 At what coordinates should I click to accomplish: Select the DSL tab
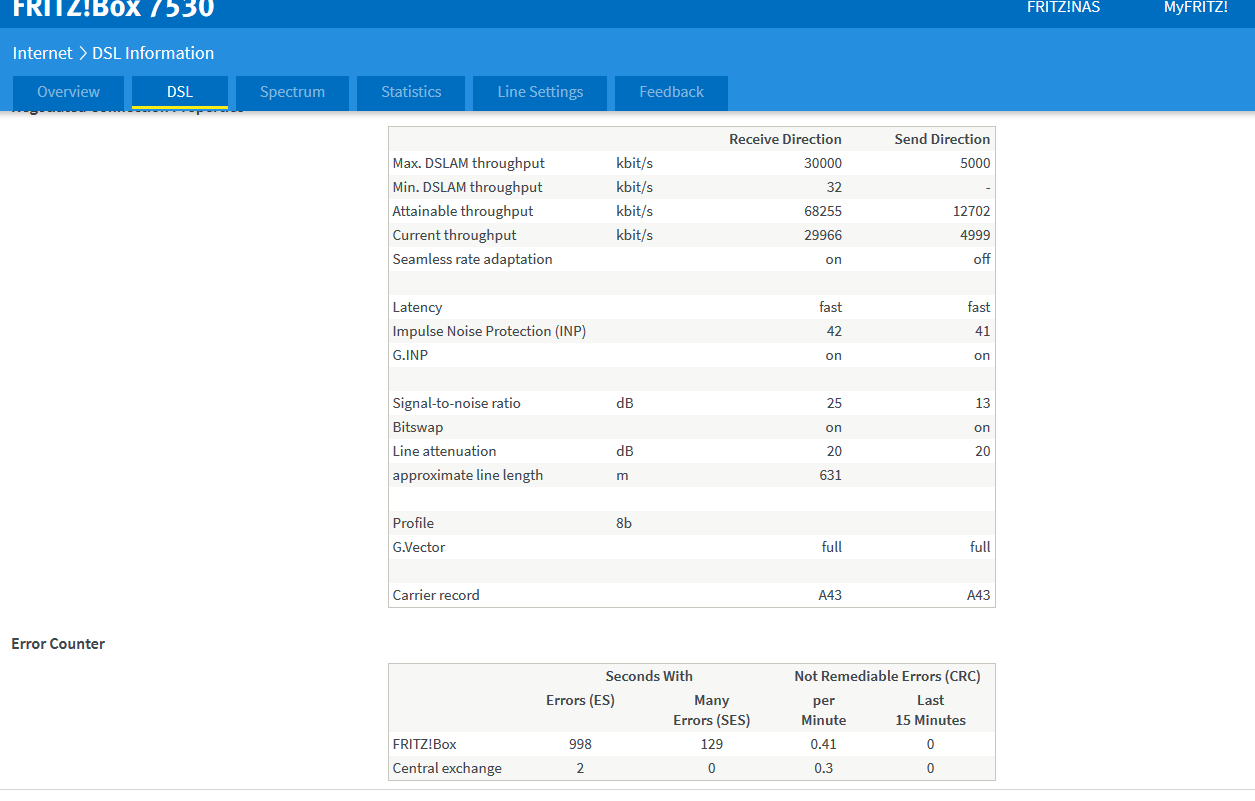coord(180,92)
